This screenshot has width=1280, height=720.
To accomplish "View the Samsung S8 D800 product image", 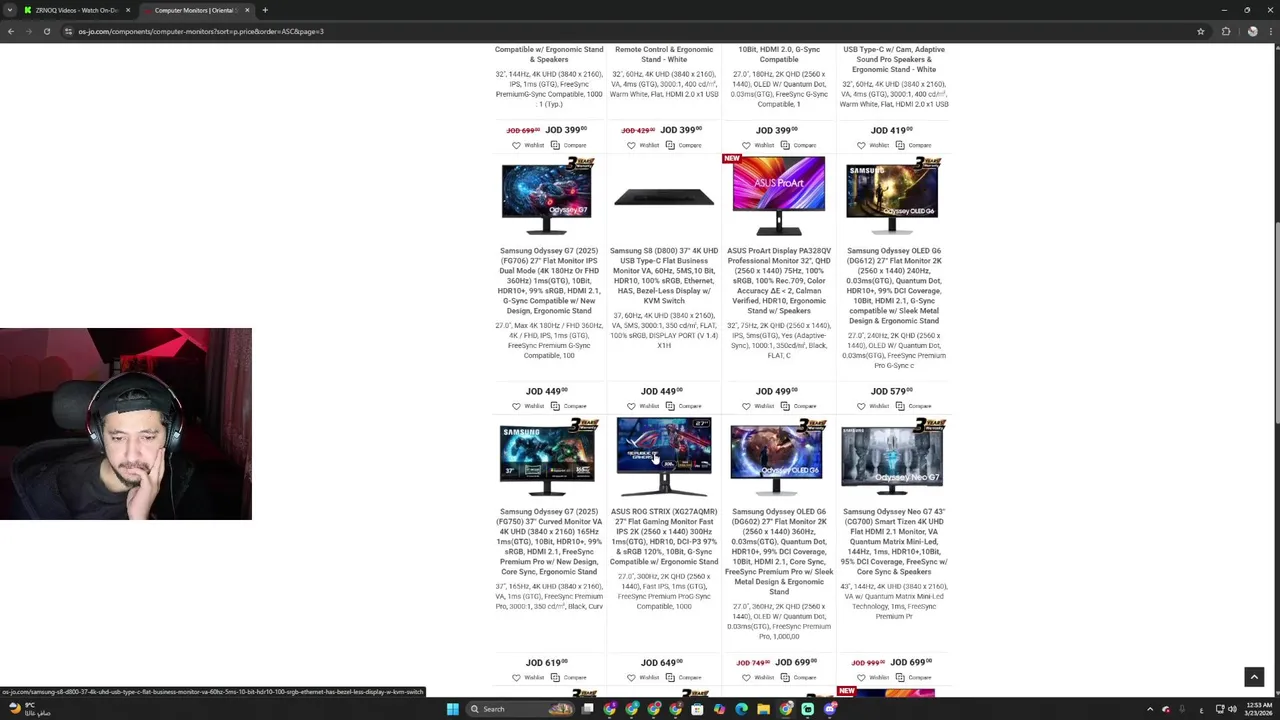I will coord(664,197).
